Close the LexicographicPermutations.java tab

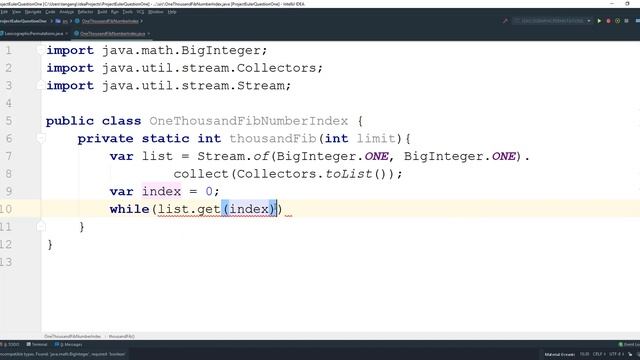[x=67, y=33]
